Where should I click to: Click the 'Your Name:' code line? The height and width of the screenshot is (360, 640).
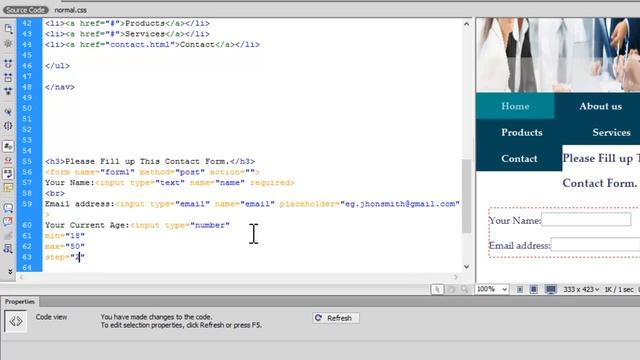pyautogui.click(x=169, y=183)
